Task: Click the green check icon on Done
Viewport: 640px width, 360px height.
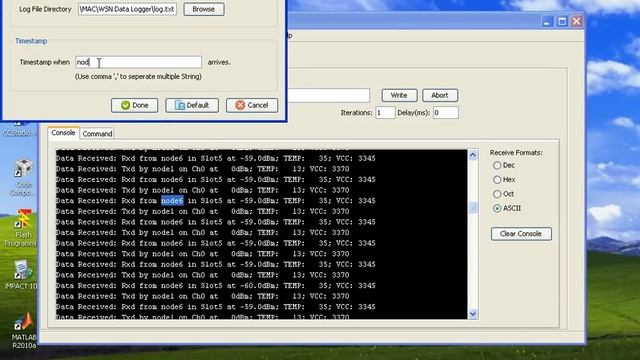Action: (x=125, y=105)
